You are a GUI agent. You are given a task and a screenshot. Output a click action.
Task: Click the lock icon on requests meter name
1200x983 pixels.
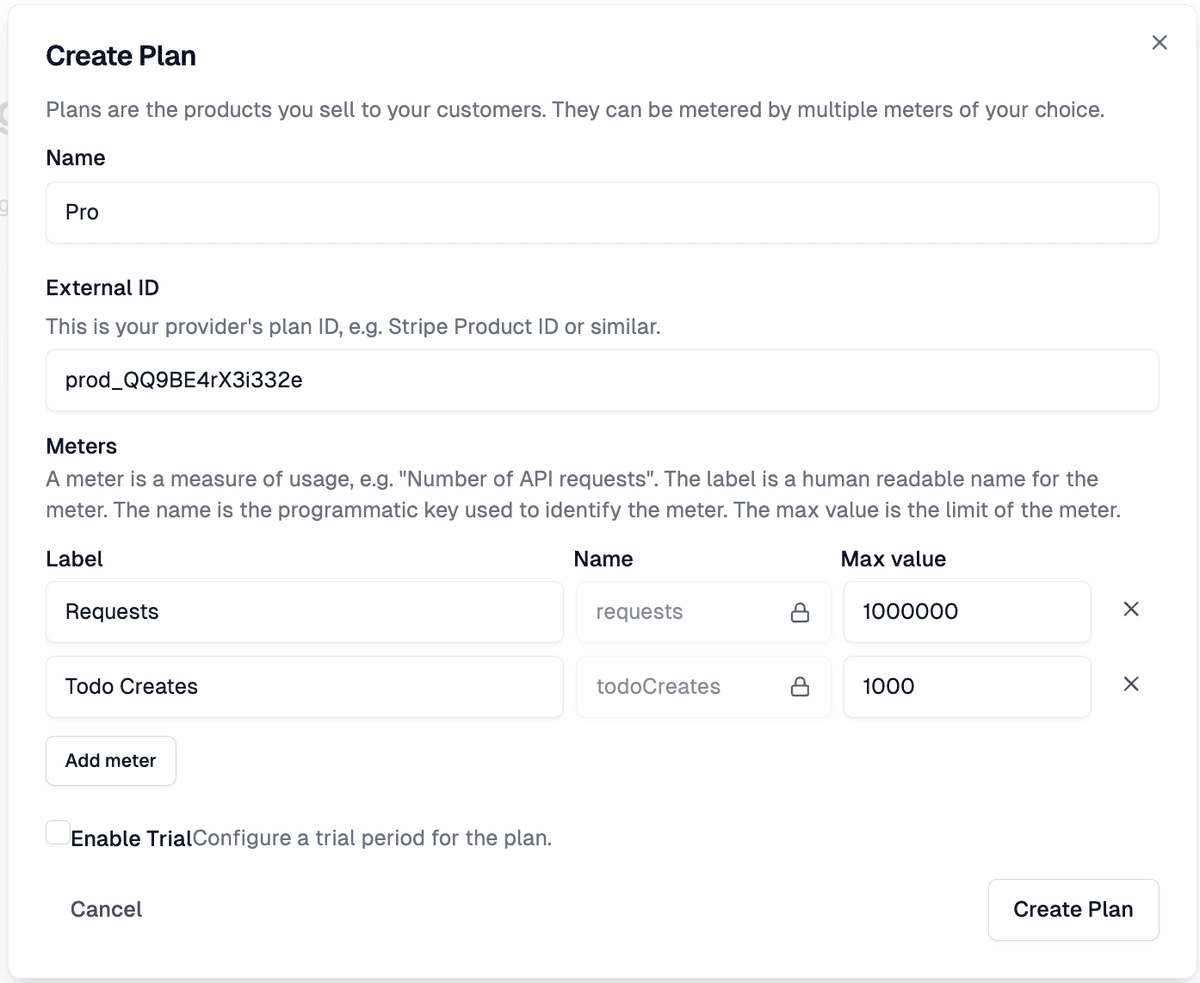(799, 611)
